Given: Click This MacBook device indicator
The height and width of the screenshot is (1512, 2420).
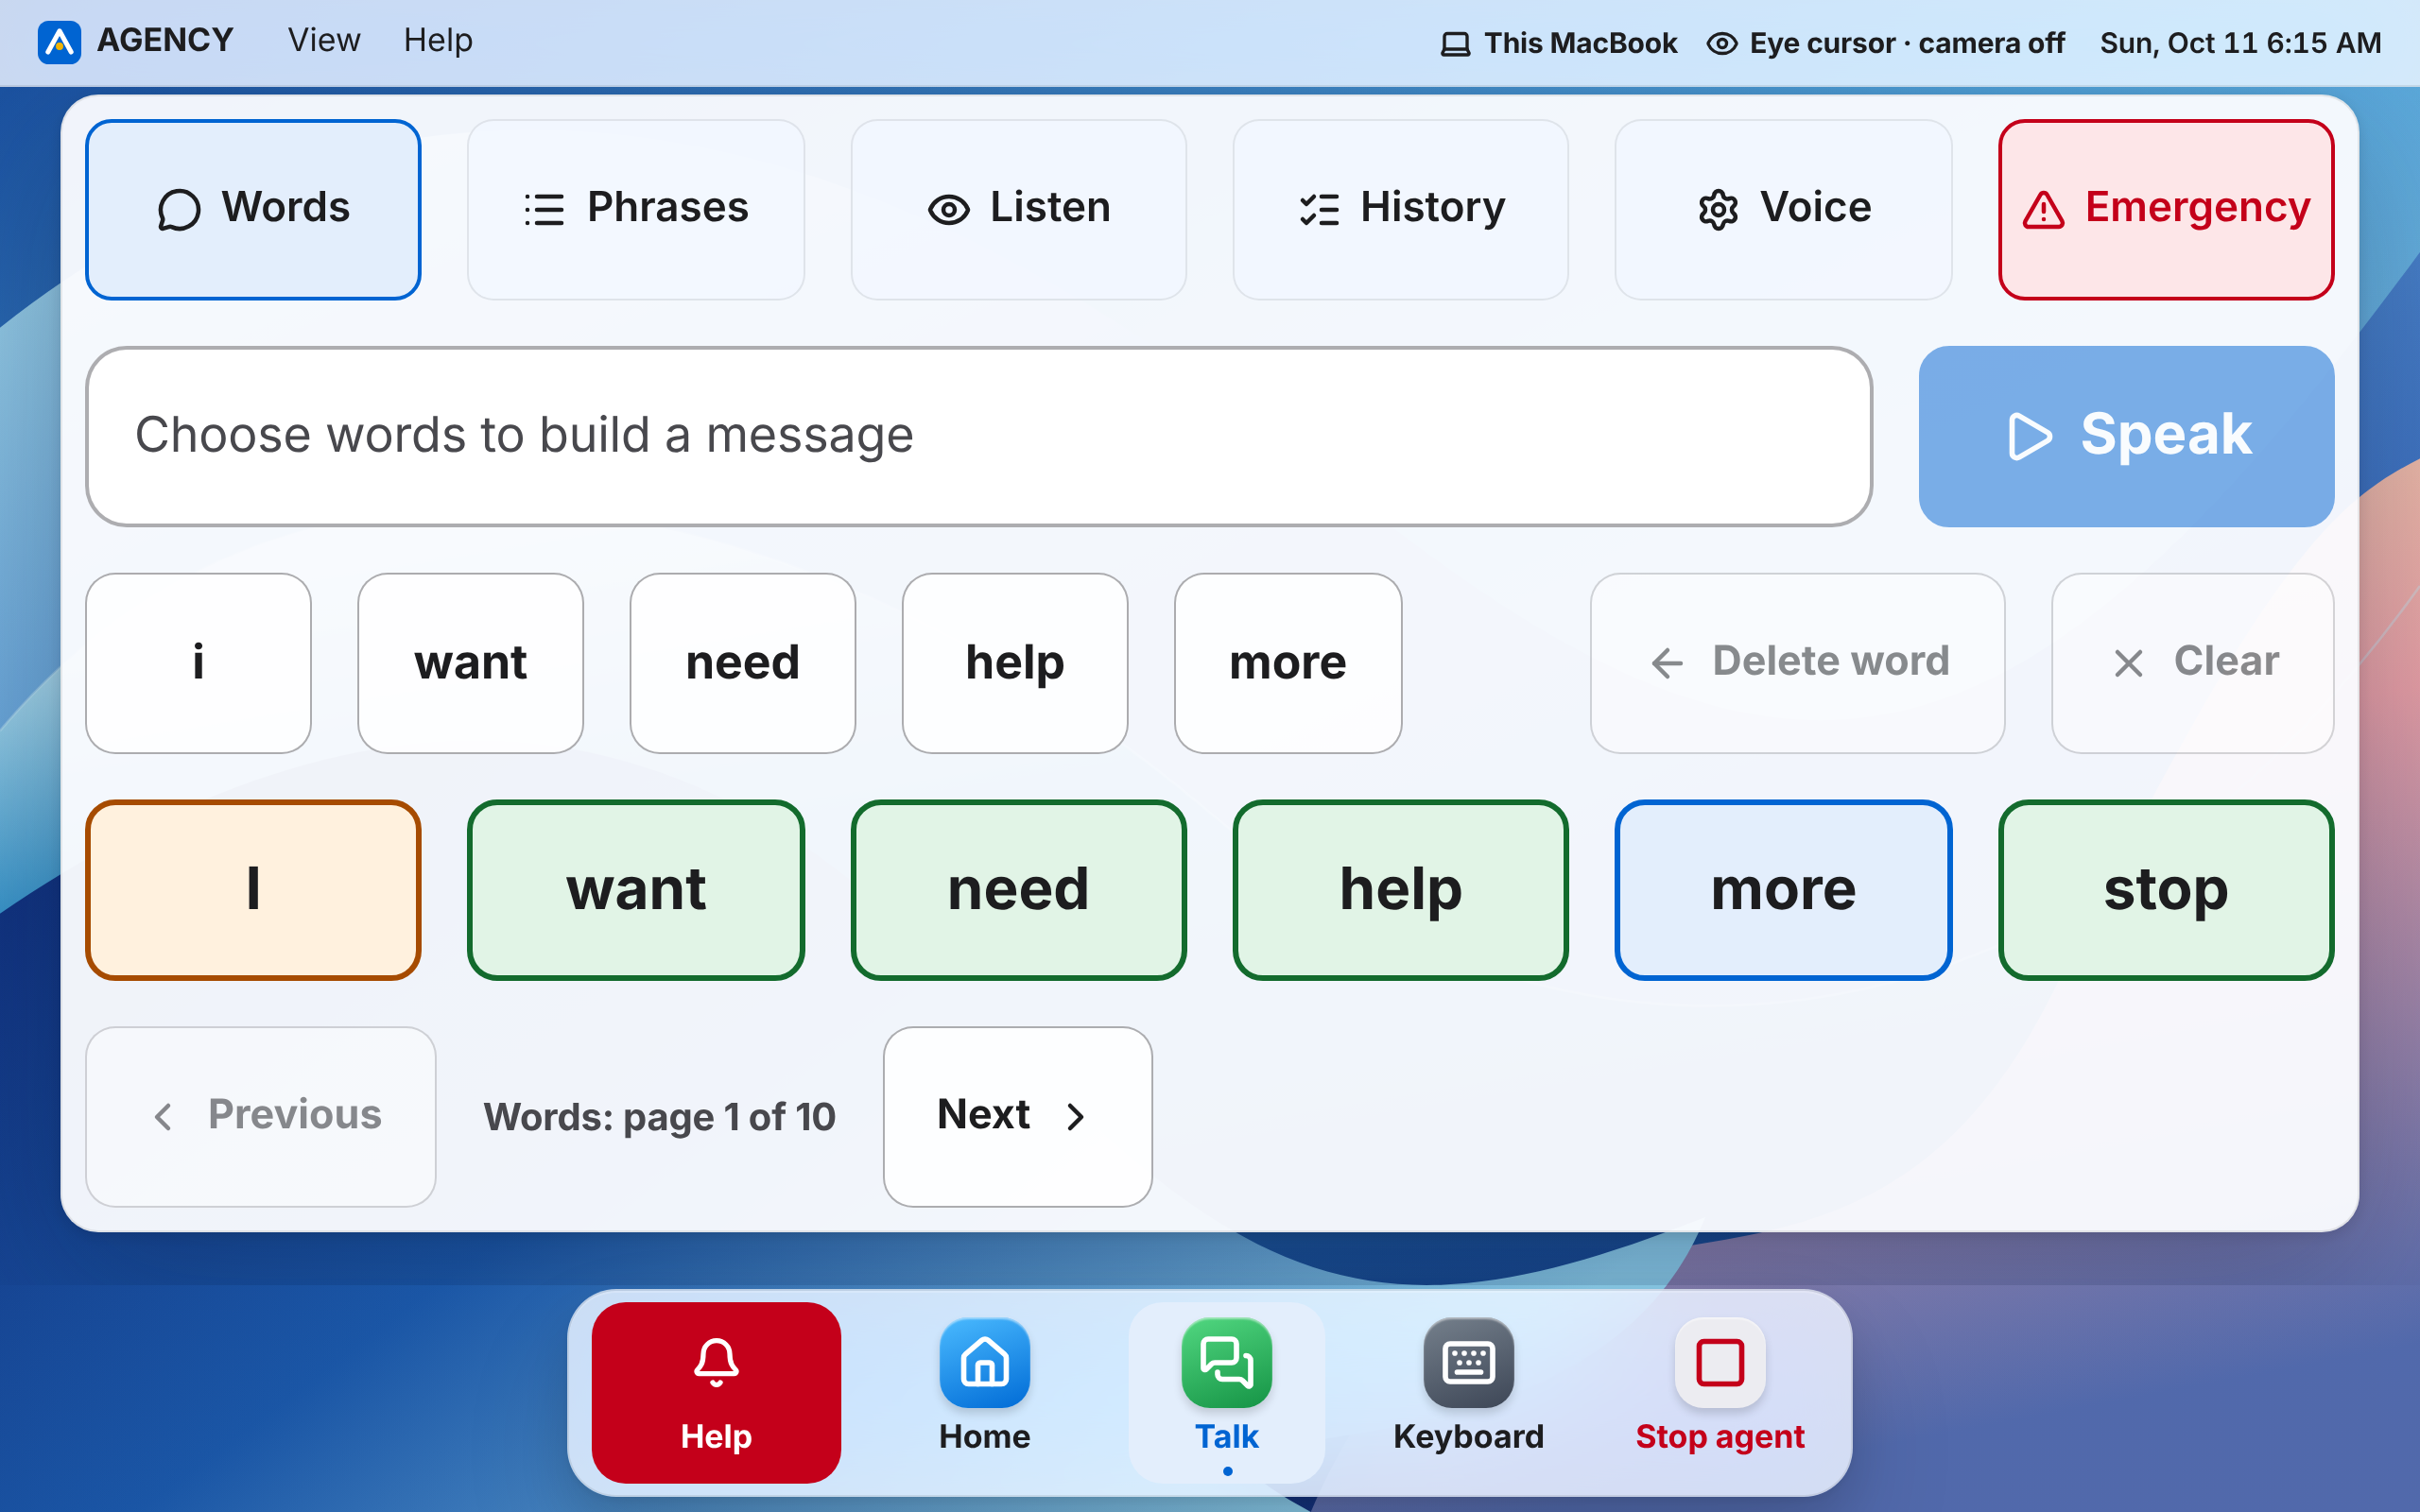Looking at the screenshot, I should (x=1558, y=43).
